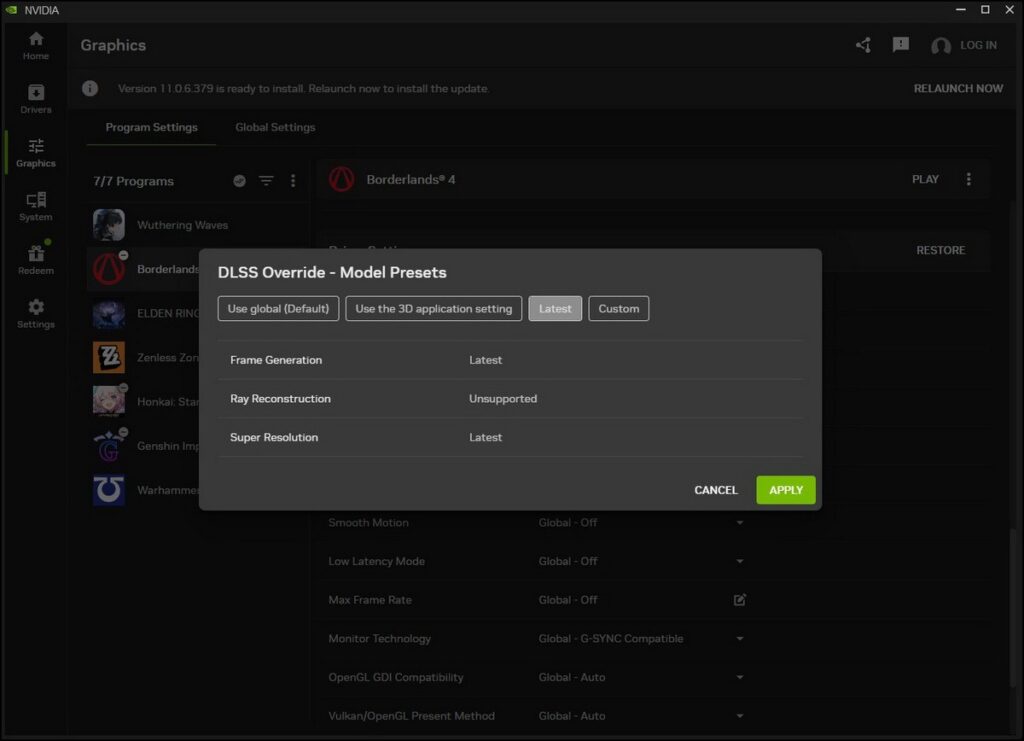Open Borderlands 4 three-dot options menu
The image size is (1024, 741).
(x=968, y=180)
